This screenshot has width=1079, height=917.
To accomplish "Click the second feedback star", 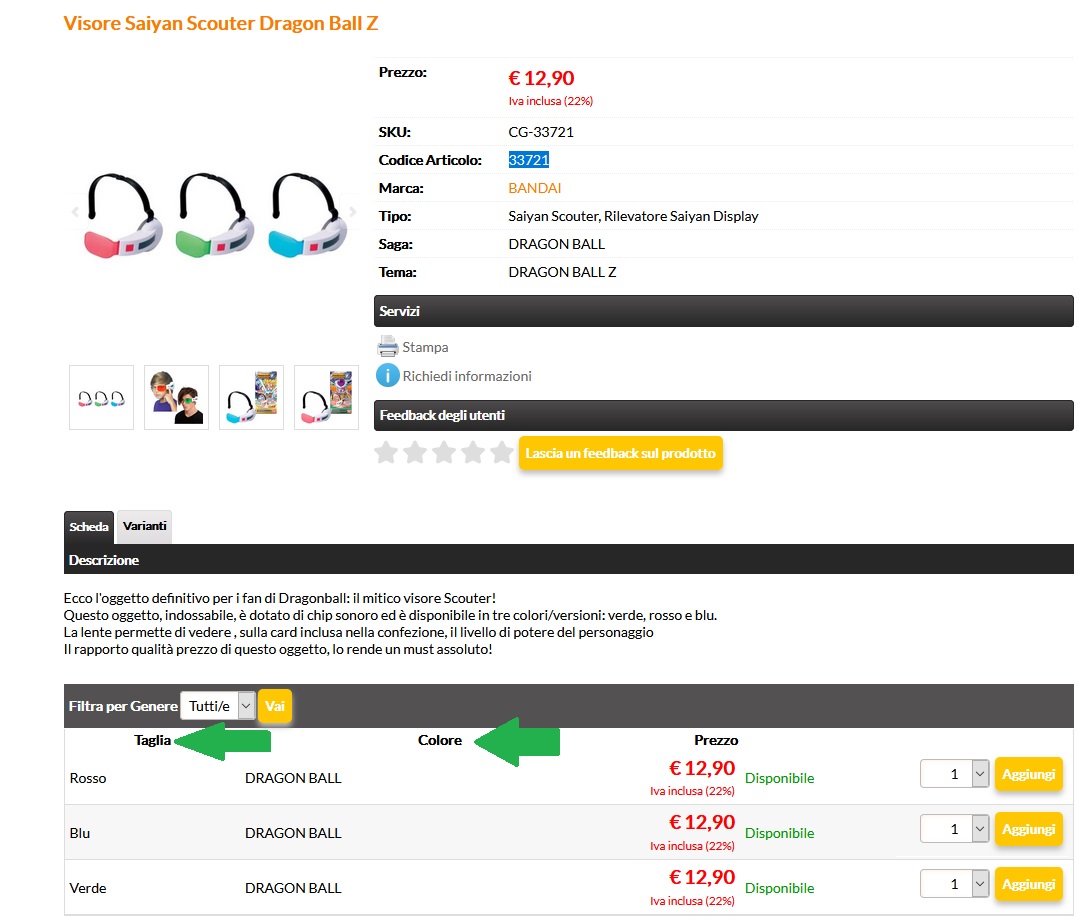I will pyautogui.click(x=415, y=453).
